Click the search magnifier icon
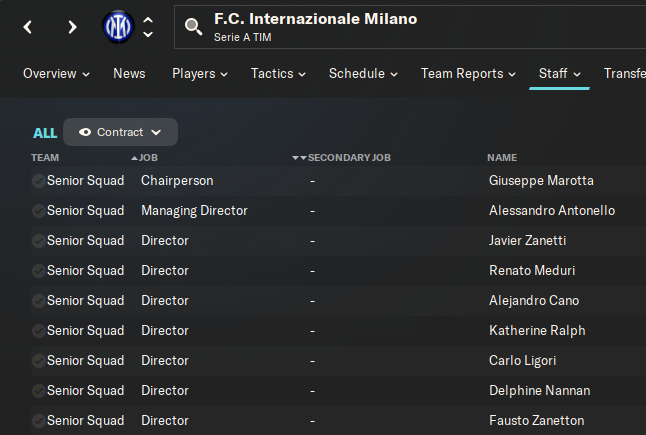 (x=194, y=27)
